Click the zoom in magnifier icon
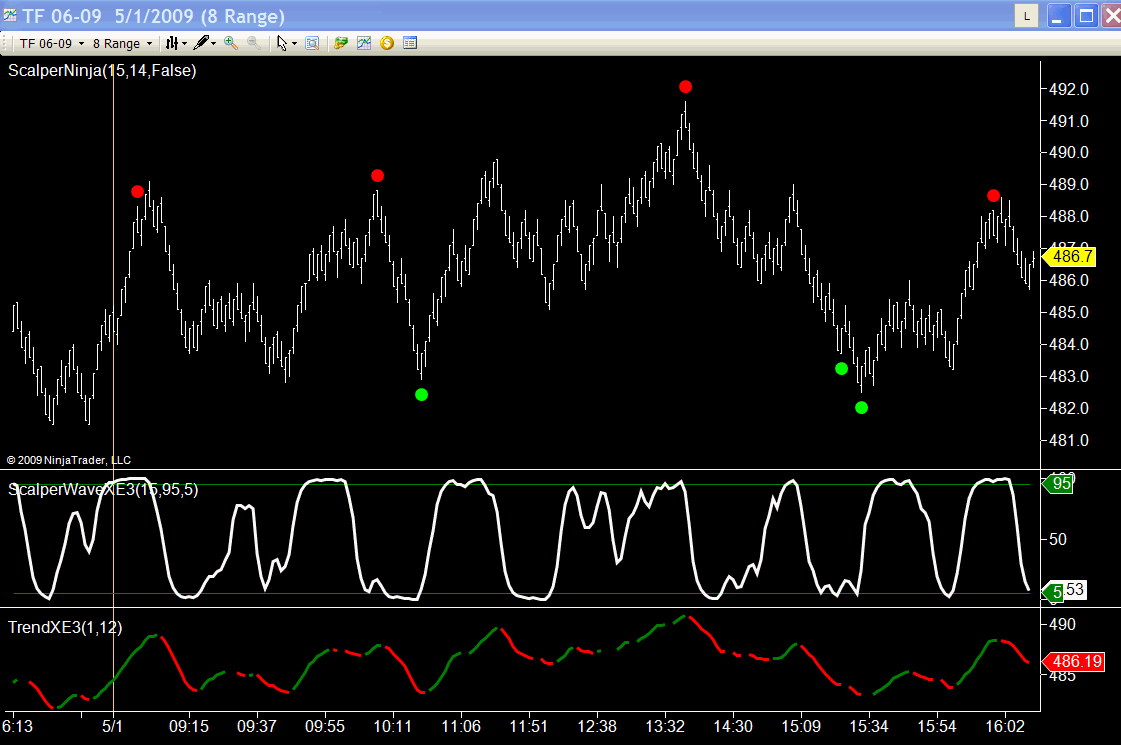1121x745 pixels. (230, 43)
